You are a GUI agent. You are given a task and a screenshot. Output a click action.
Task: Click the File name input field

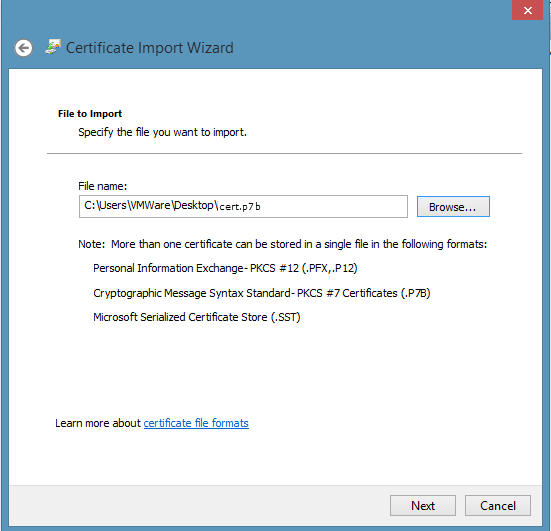(x=243, y=206)
